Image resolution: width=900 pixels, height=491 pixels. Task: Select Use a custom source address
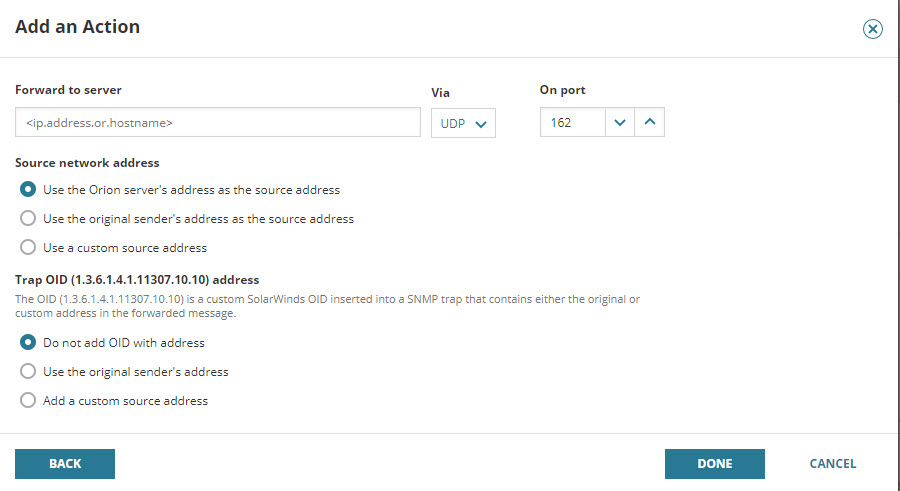(x=29, y=248)
